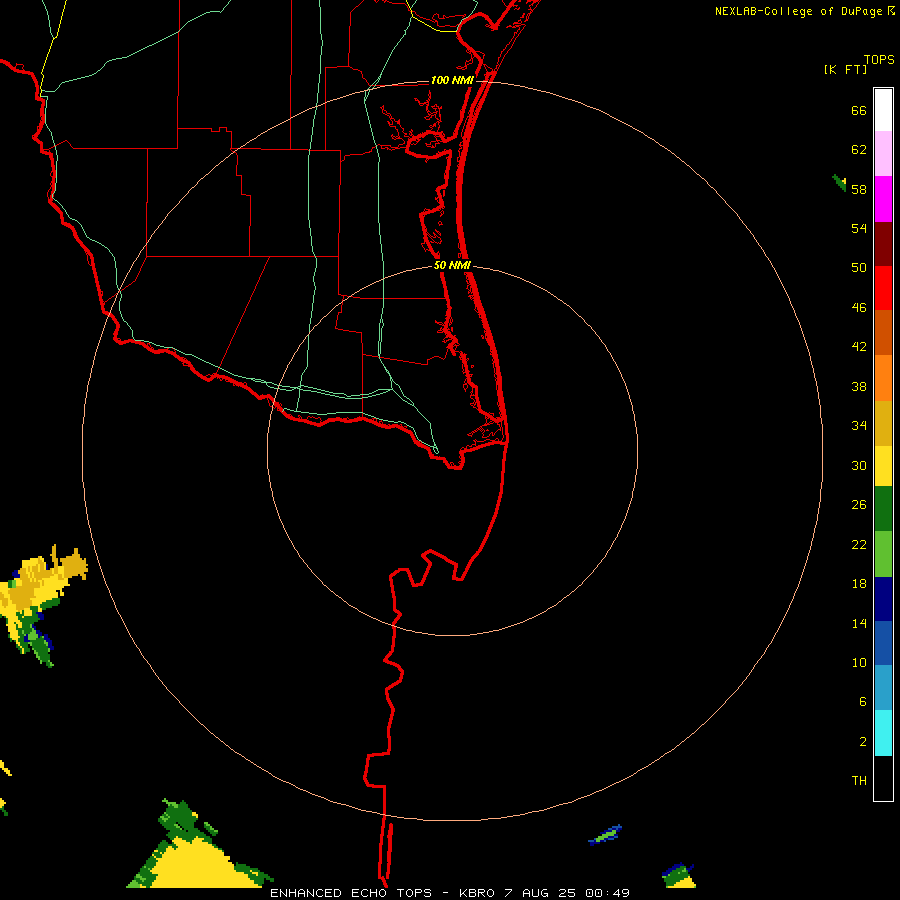Screen dimensions: 900x900
Task: Click the TOPS legend title
Action: (879, 60)
